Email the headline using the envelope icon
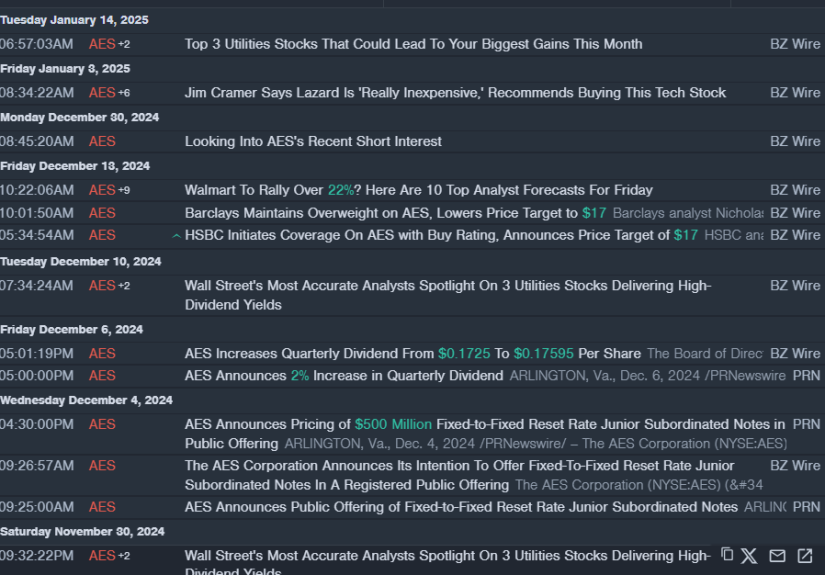 click(777, 556)
